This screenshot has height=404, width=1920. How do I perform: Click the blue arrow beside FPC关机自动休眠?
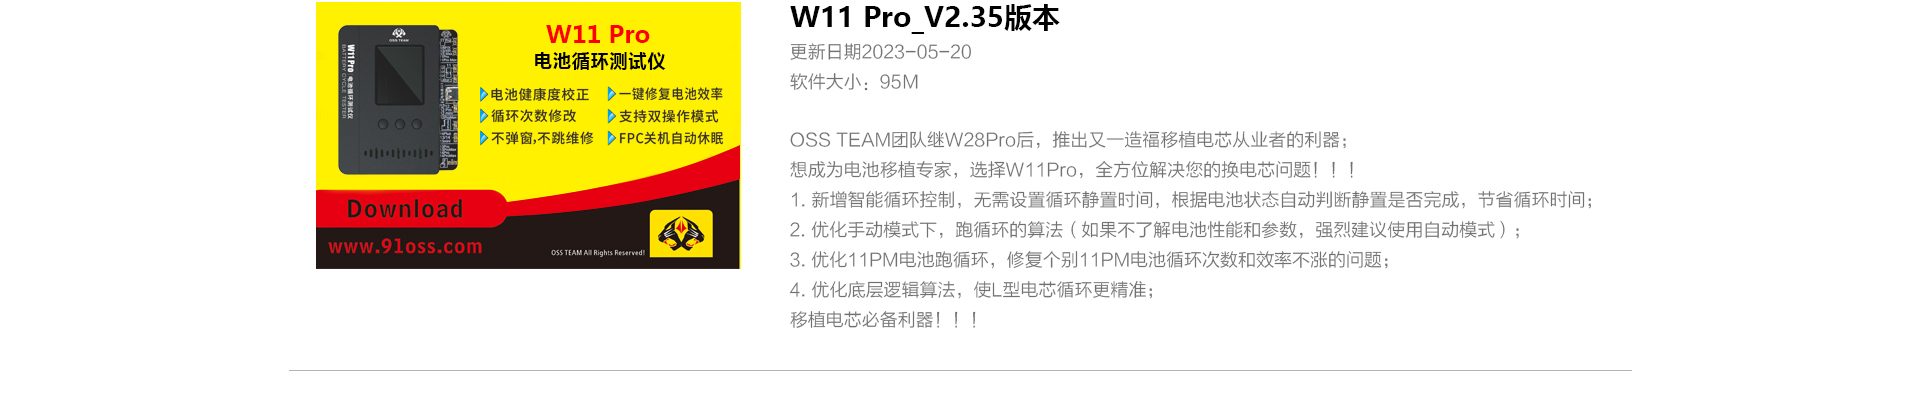(611, 138)
